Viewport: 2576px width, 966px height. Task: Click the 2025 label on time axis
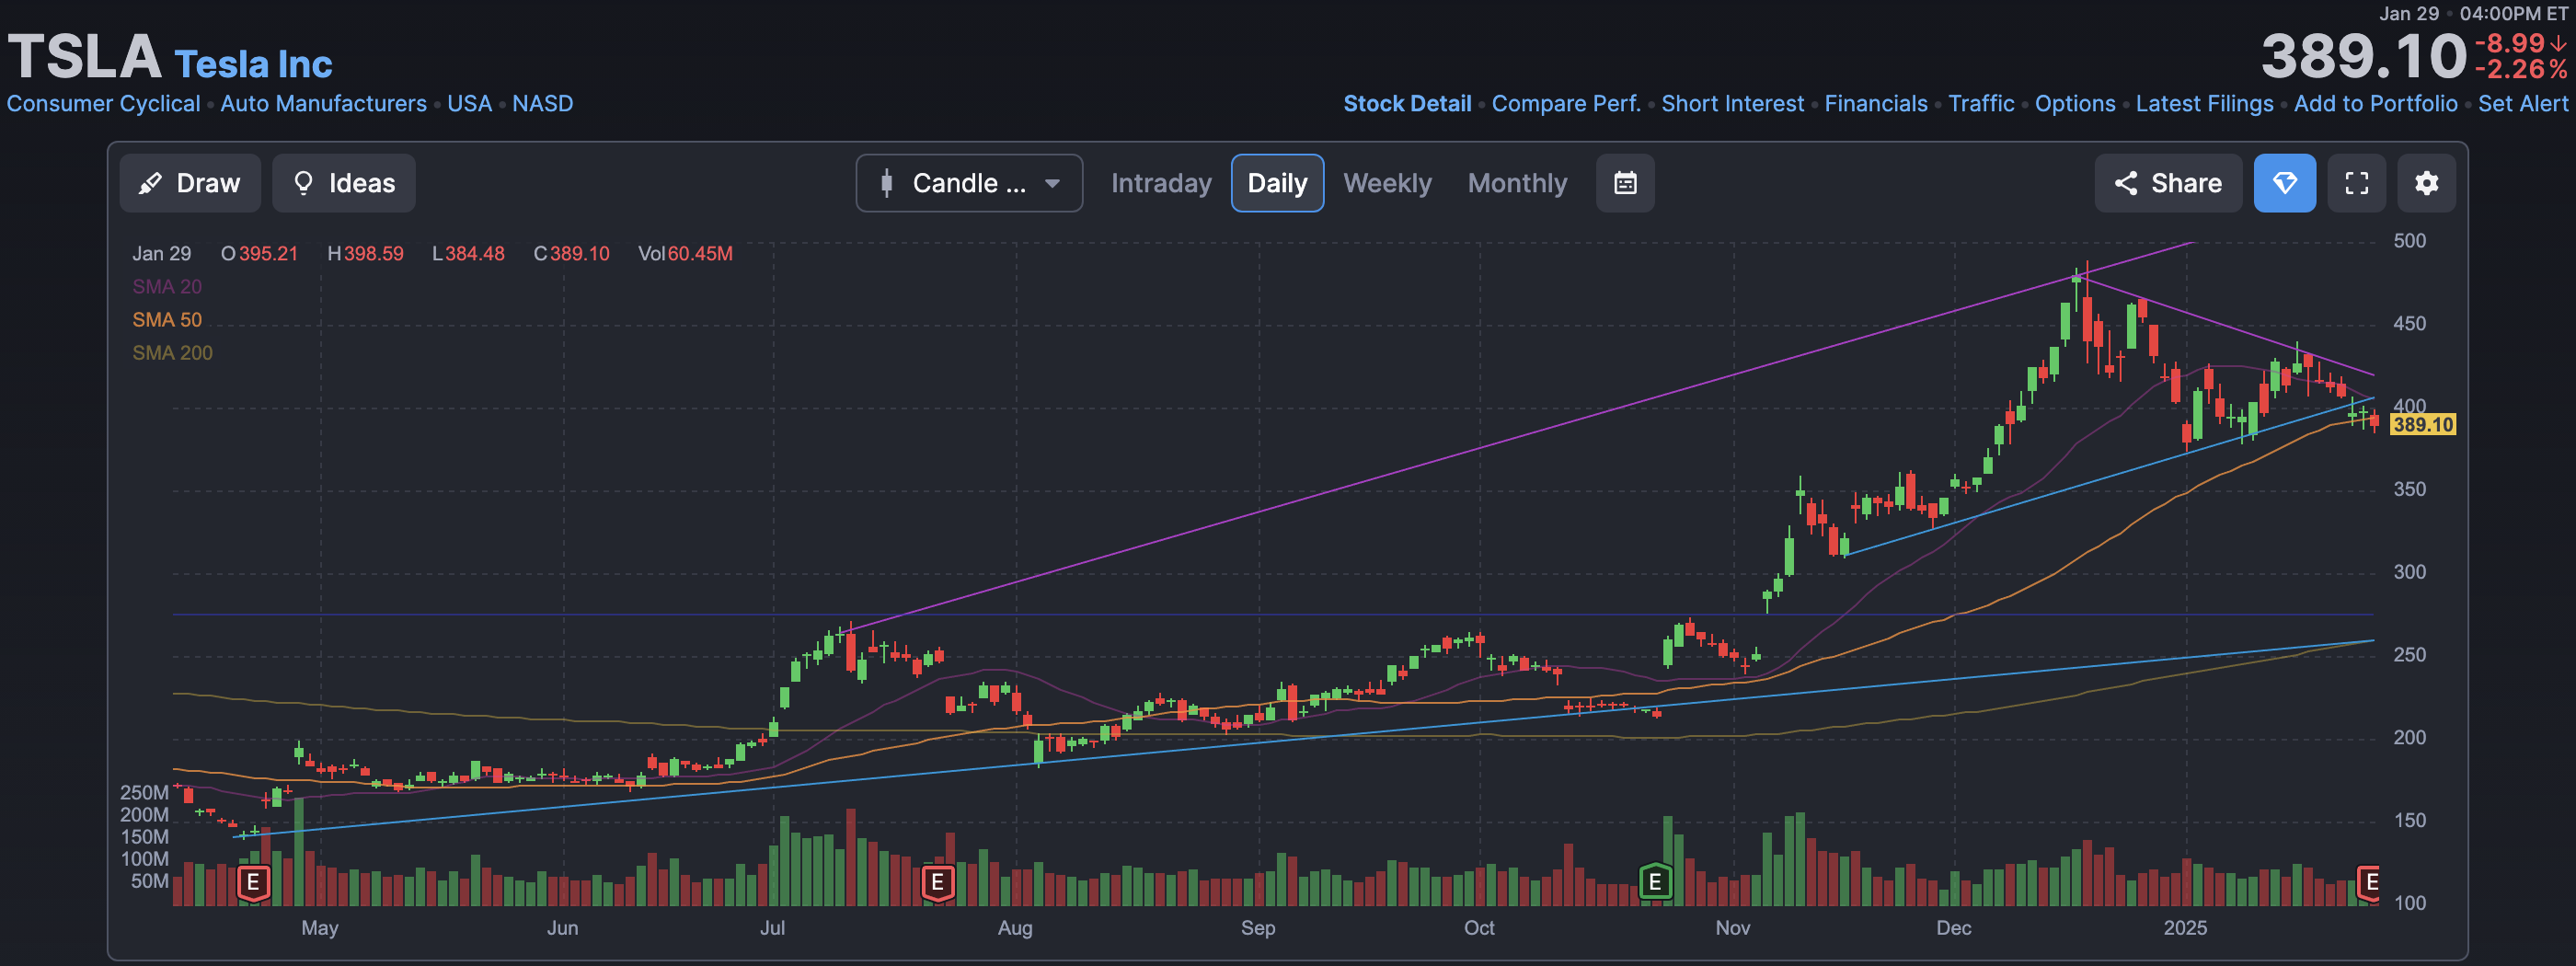[x=2185, y=927]
